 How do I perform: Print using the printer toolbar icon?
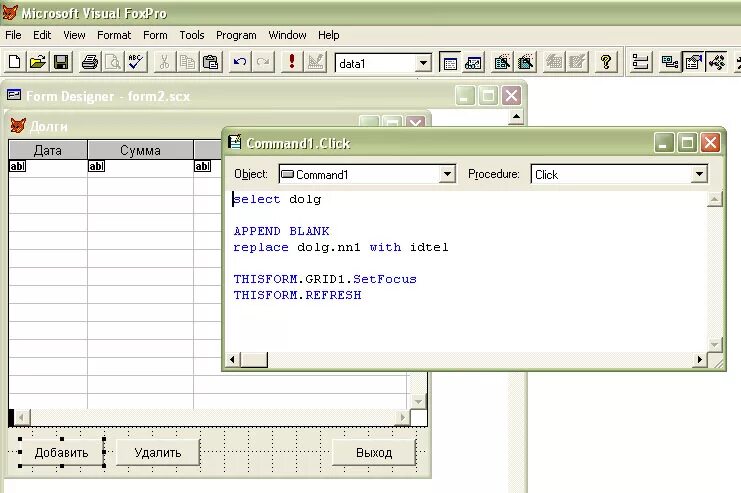pos(90,62)
